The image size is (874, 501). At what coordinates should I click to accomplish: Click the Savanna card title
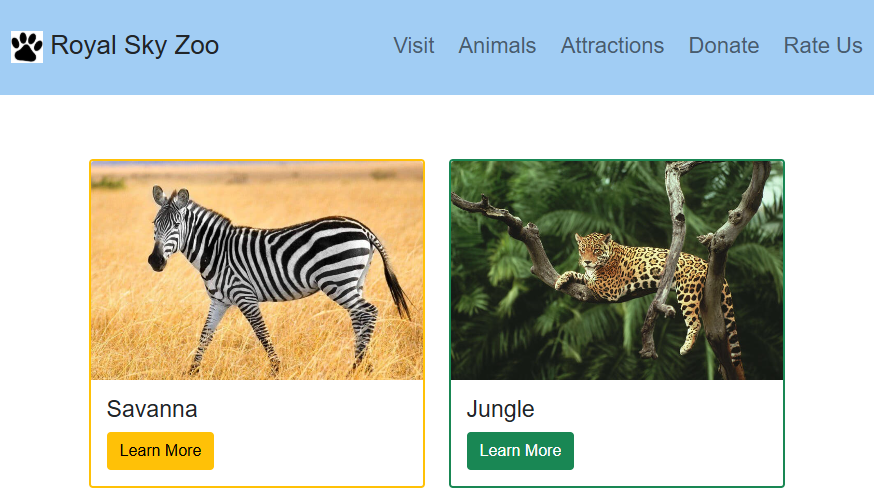click(x=152, y=409)
